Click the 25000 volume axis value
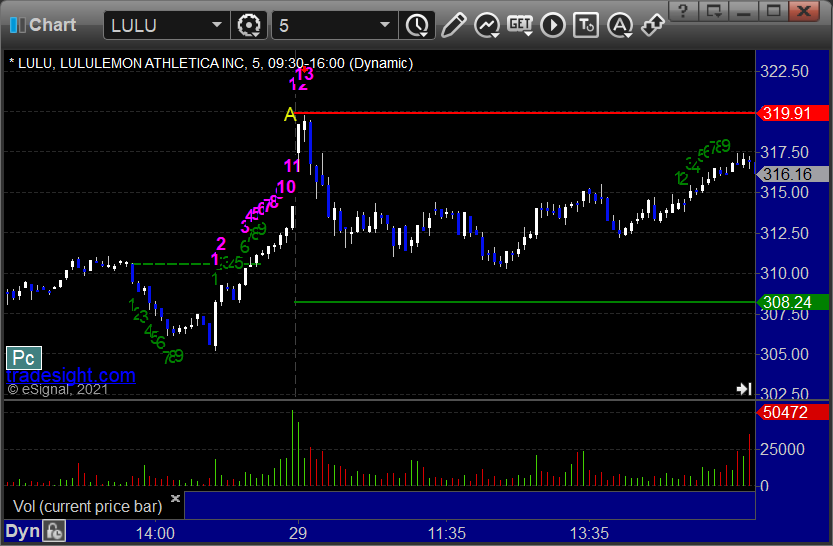 (782, 449)
